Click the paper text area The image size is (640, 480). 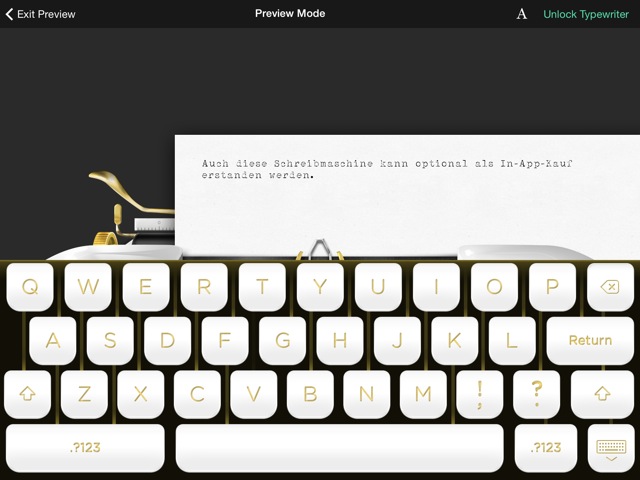[x=400, y=195]
